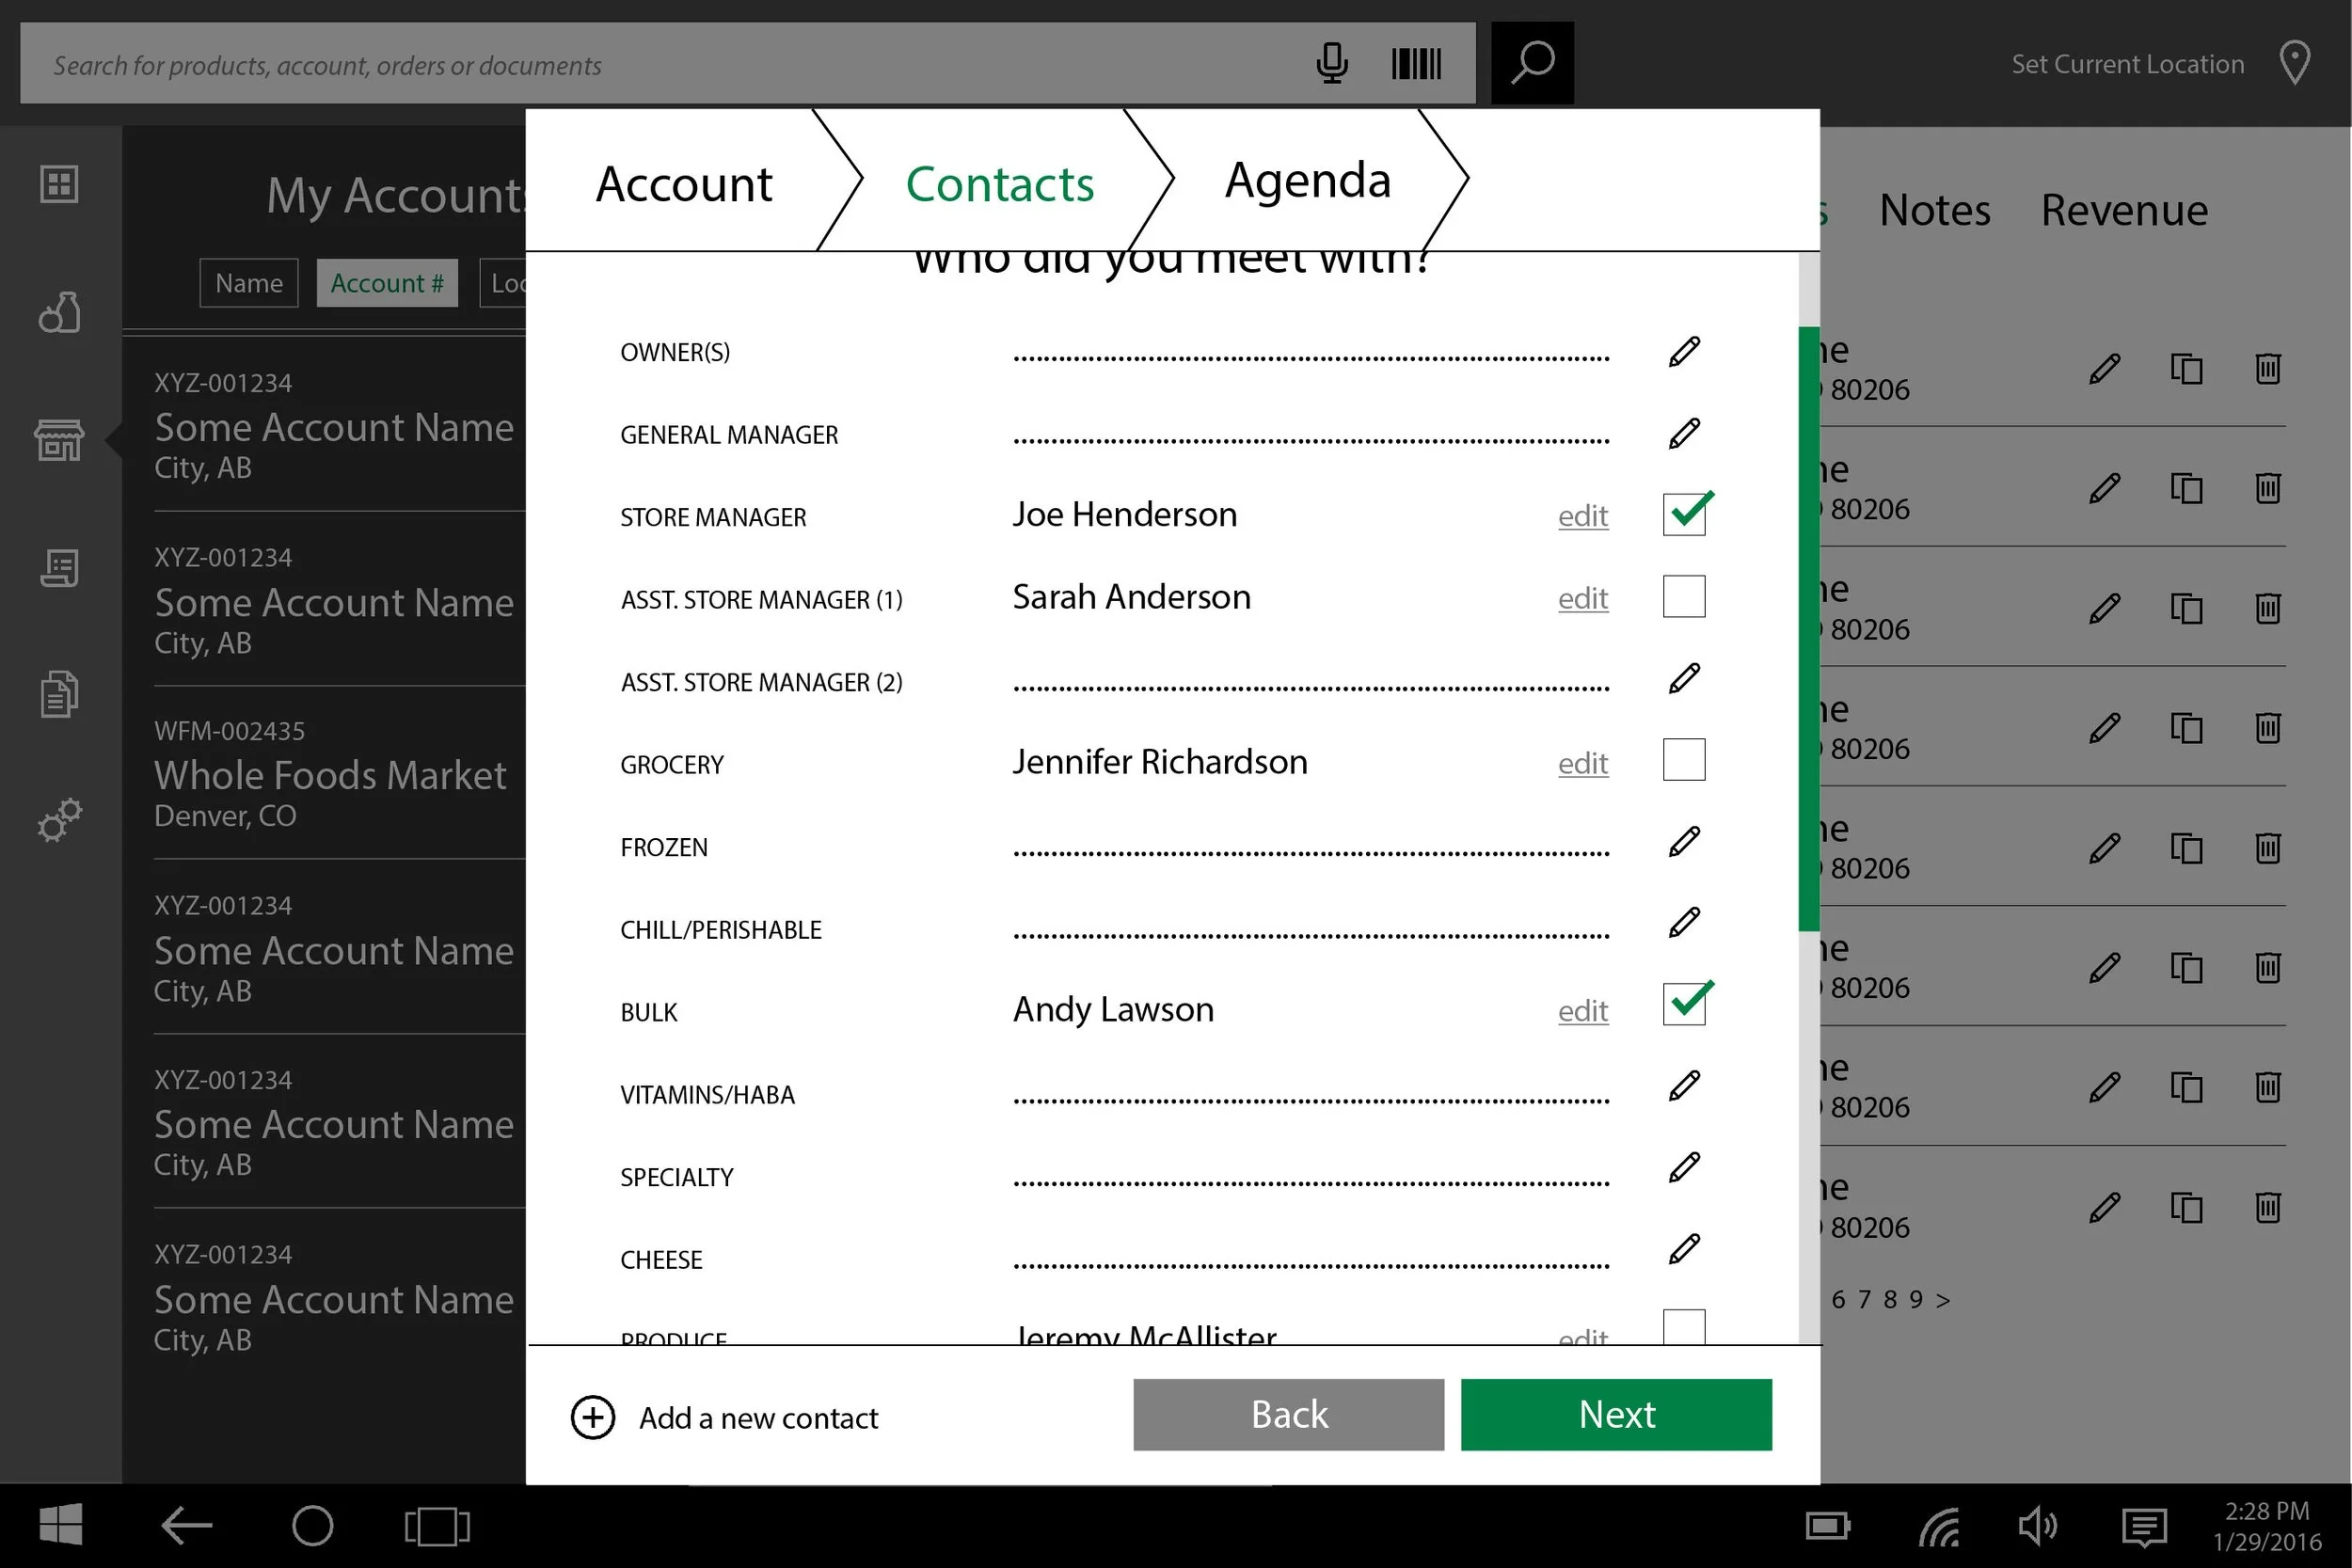Click the pencil icon next to OWNER(S)

click(x=1683, y=351)
